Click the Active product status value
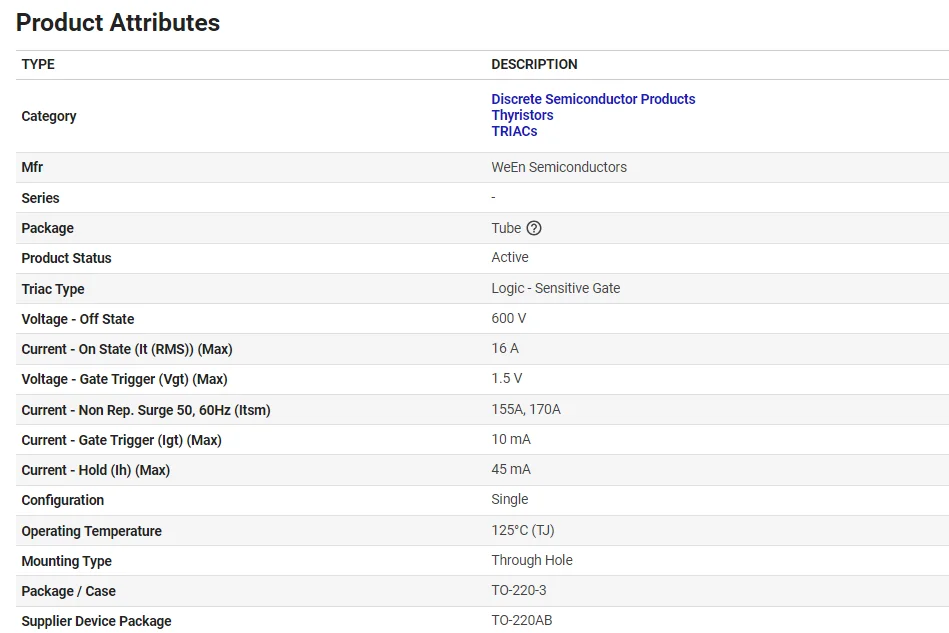Viewport: 949px width, 633px height. pos(510,257)
